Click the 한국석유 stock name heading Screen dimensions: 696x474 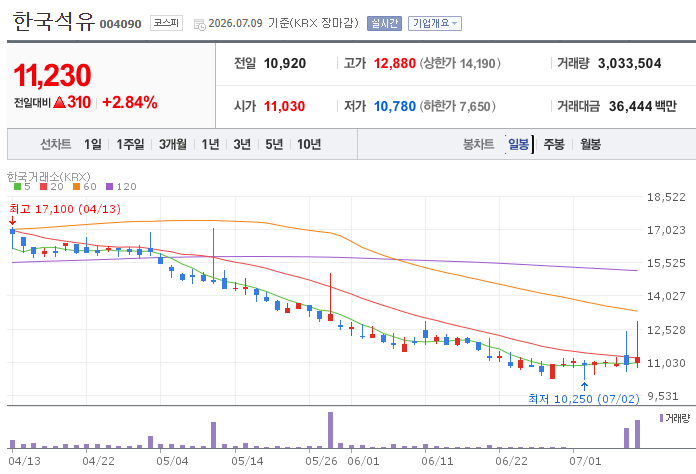[x=54, y=22]
